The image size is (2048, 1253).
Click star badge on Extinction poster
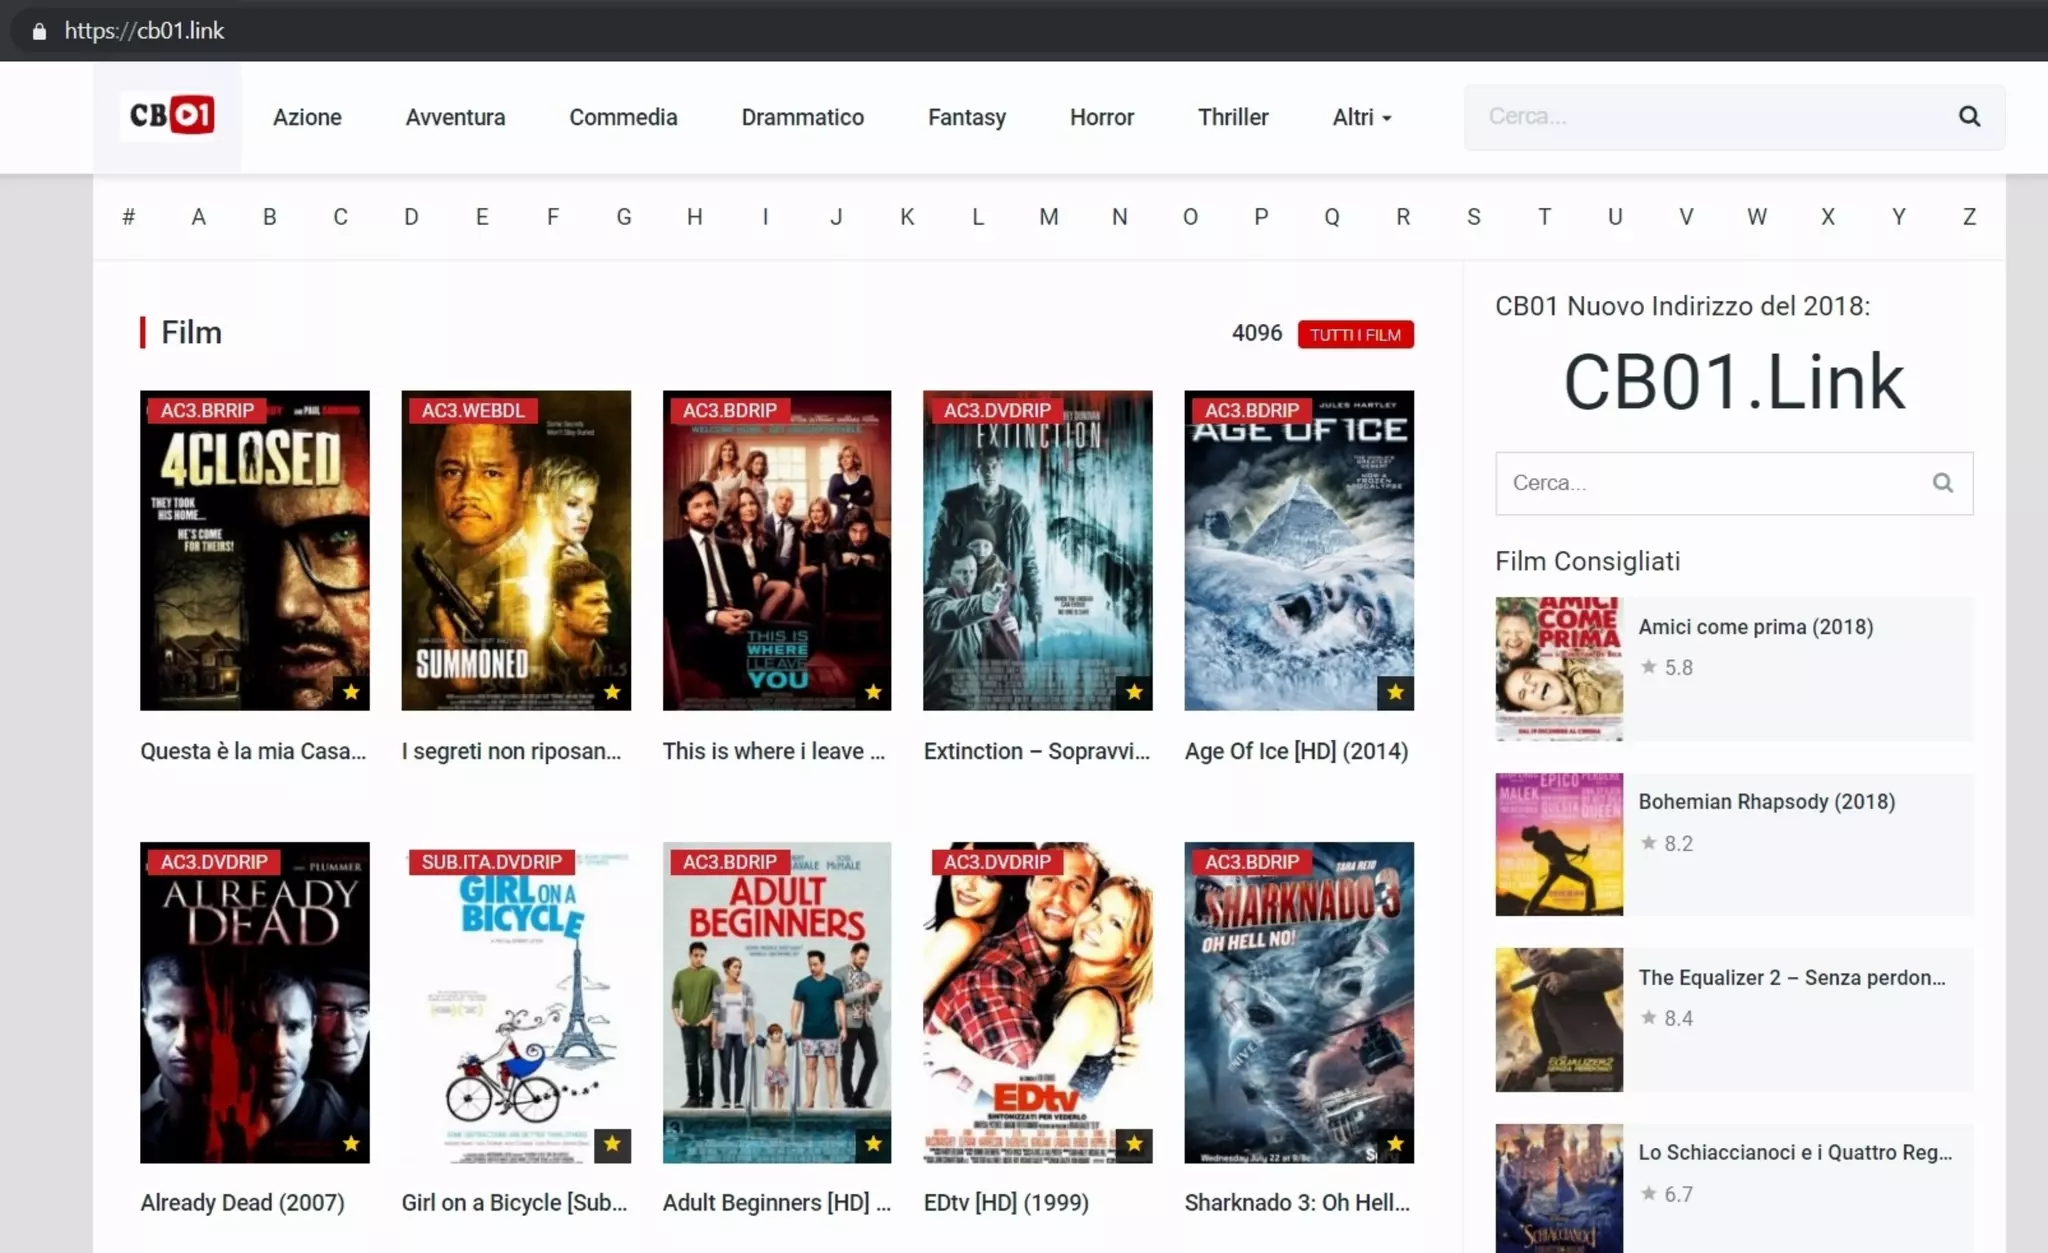[1134, 692]
